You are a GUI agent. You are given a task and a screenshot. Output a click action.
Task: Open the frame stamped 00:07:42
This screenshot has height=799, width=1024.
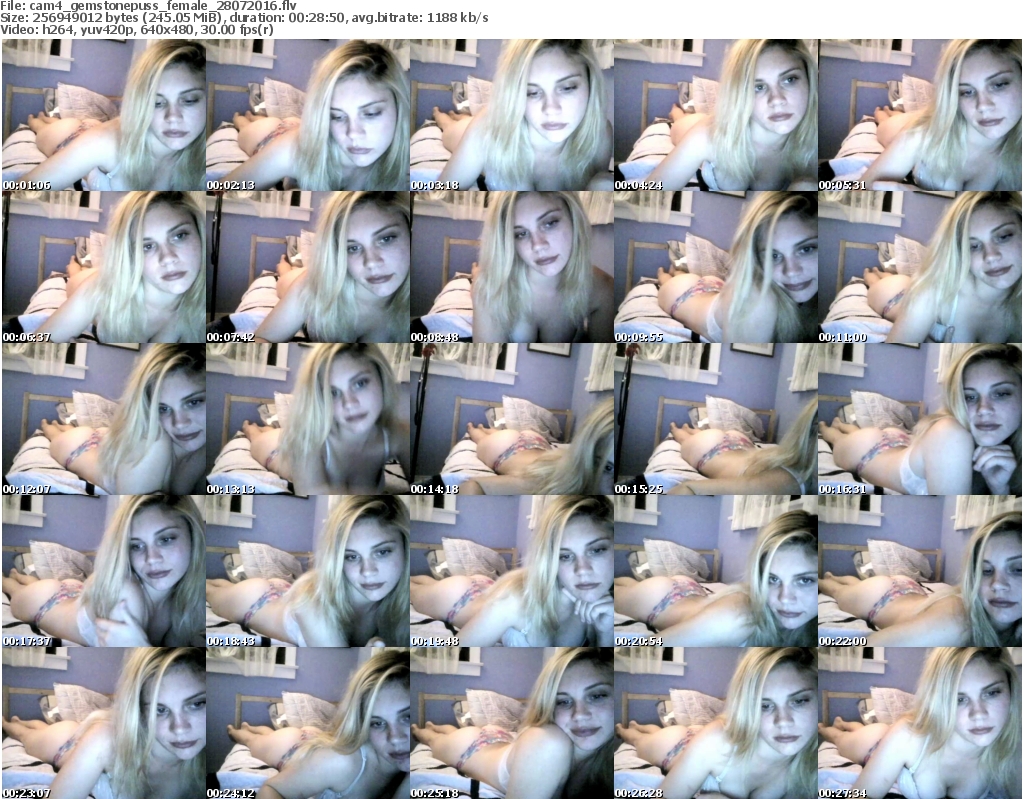click(x=308, y=267)
